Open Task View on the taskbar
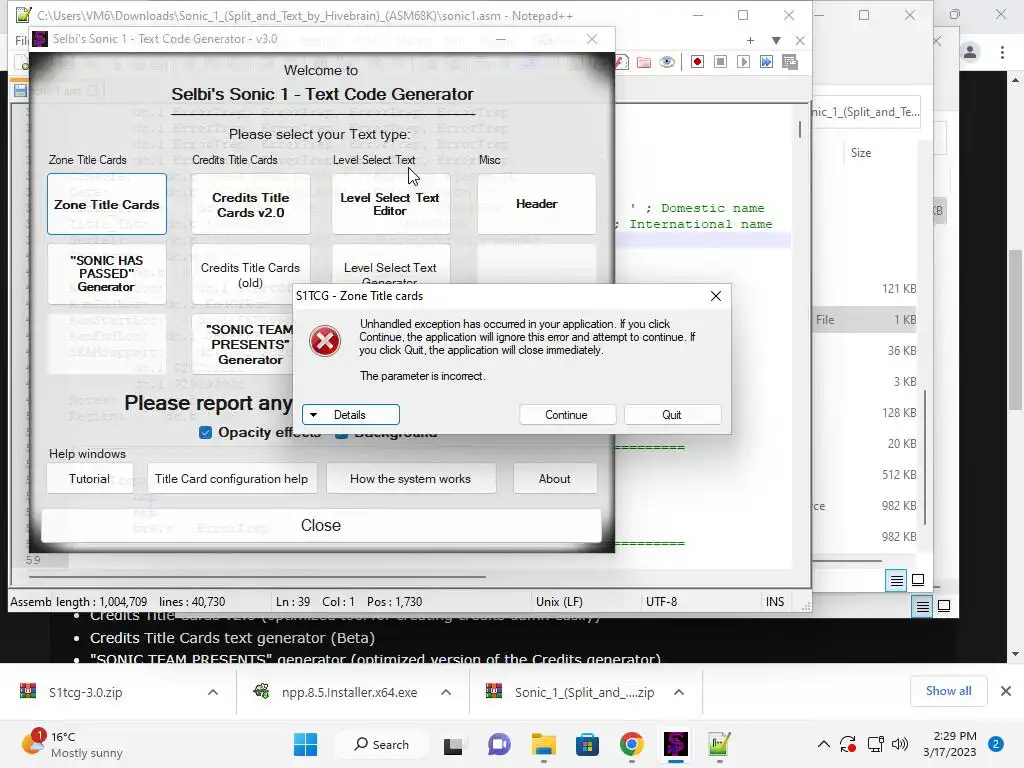Image resolution: width=1024 pixels, height=768 pixels. 453,745
